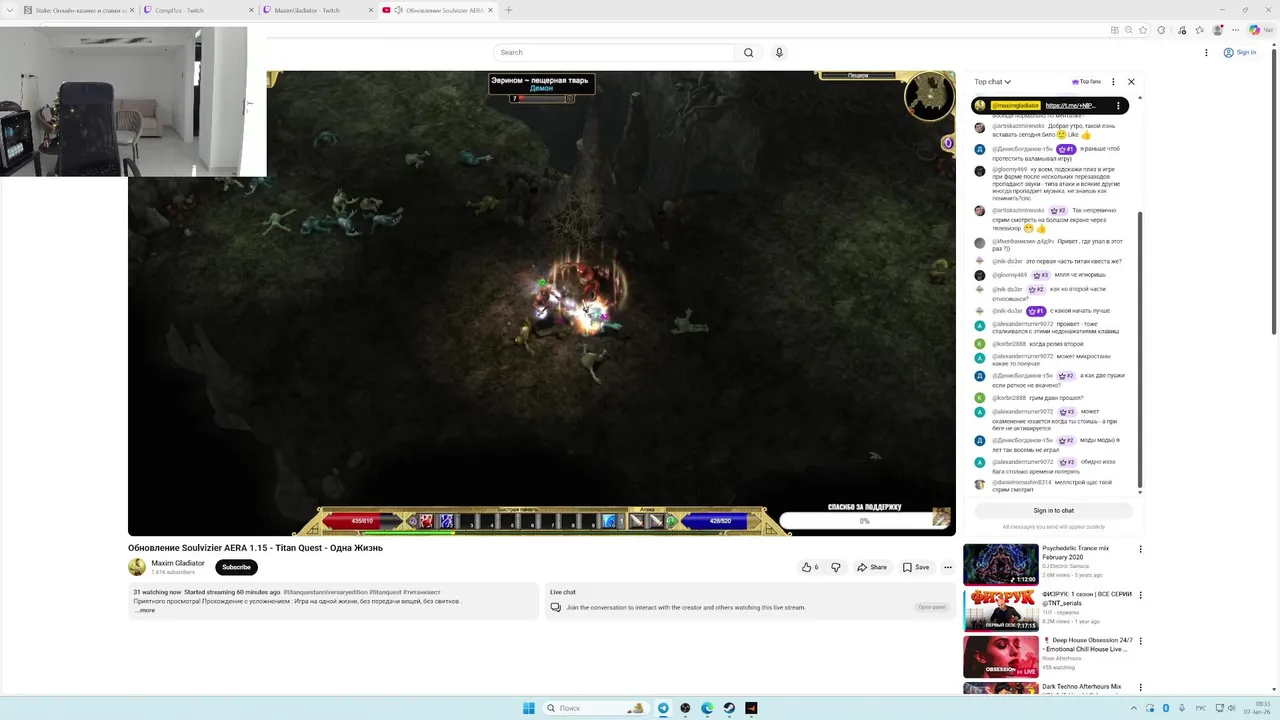
Task: Open the favorites list icon
Action: pyautogui.click(x=1199, y=30)
